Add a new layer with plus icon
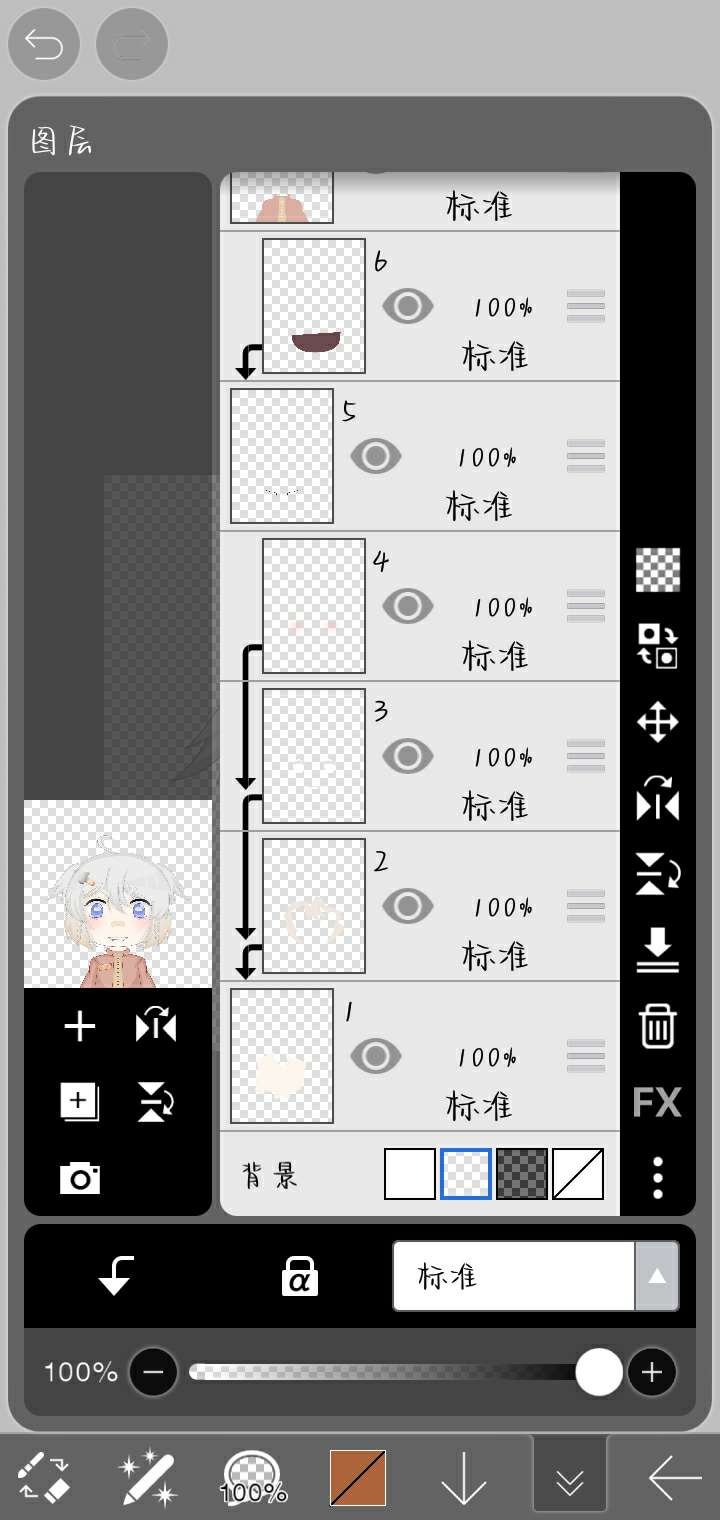The height and width of the screenshot is (1520, 720). (x=80, y=1027)
